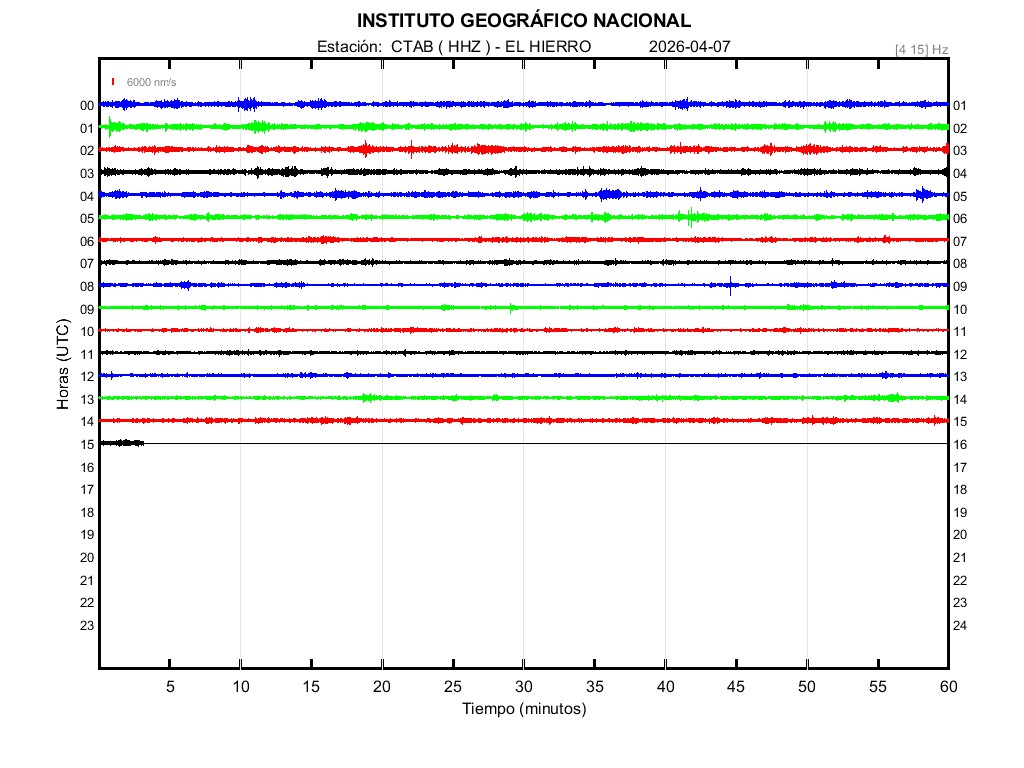Screen dimensions: 1024x768
Task: Click the 30 minute tick label
Action: 523,686
